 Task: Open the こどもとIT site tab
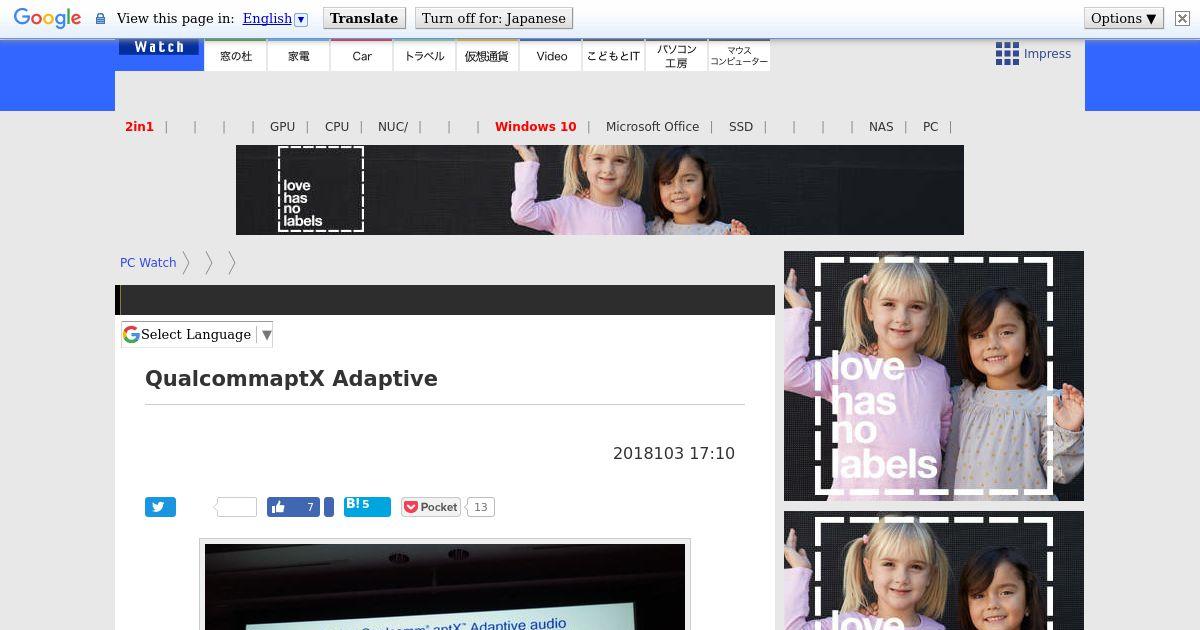pyautogui.click(x=613, y=56)
